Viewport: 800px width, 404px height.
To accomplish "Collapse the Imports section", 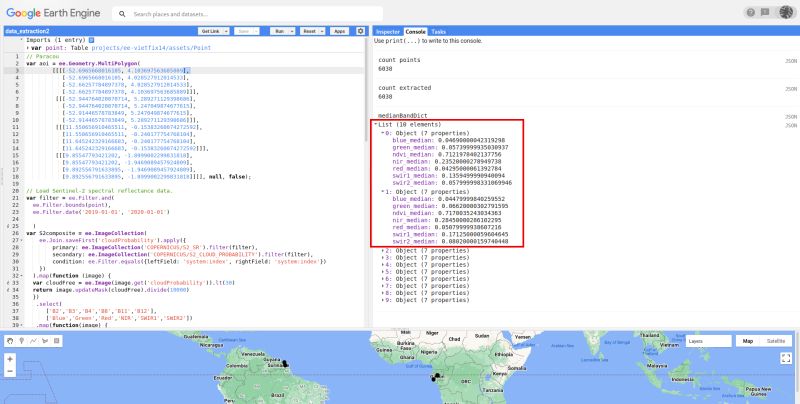I will coord(21,40).
